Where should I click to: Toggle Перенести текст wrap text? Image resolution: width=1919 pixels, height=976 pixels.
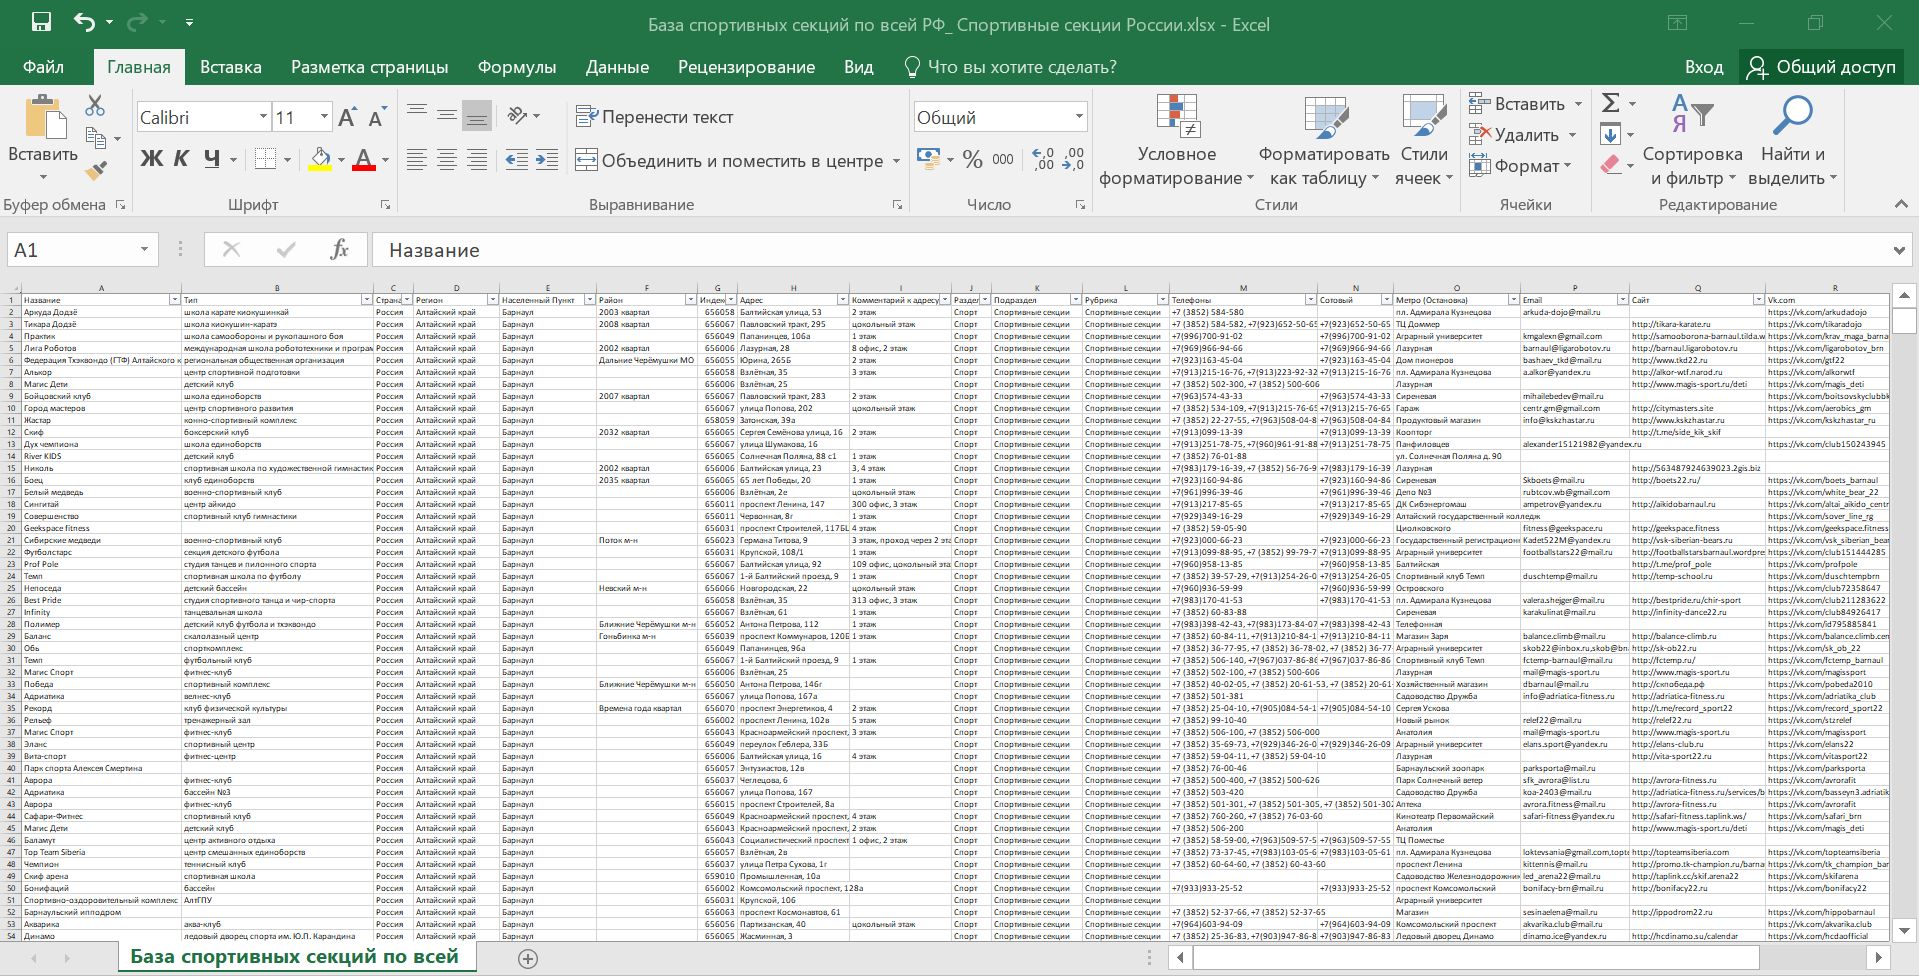point(655,117)
